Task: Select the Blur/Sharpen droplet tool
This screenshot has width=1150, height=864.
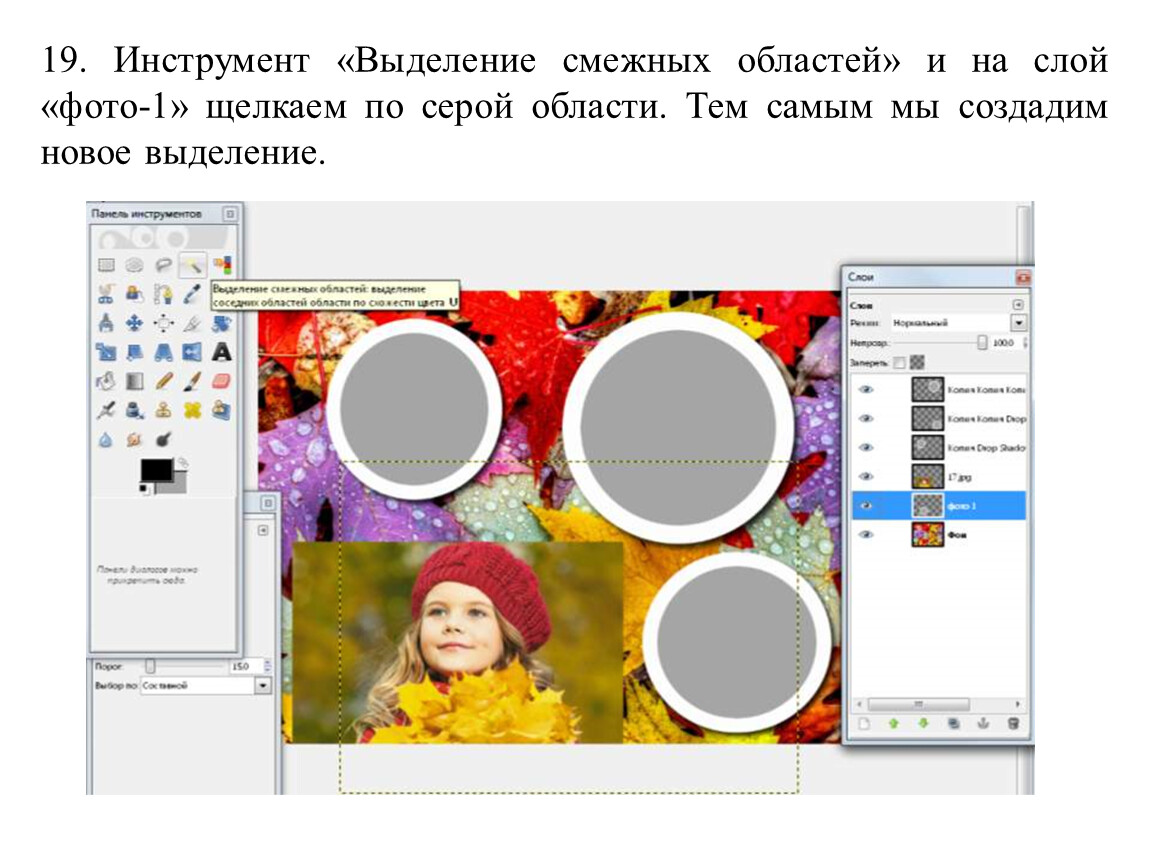Action: point(106,439)
